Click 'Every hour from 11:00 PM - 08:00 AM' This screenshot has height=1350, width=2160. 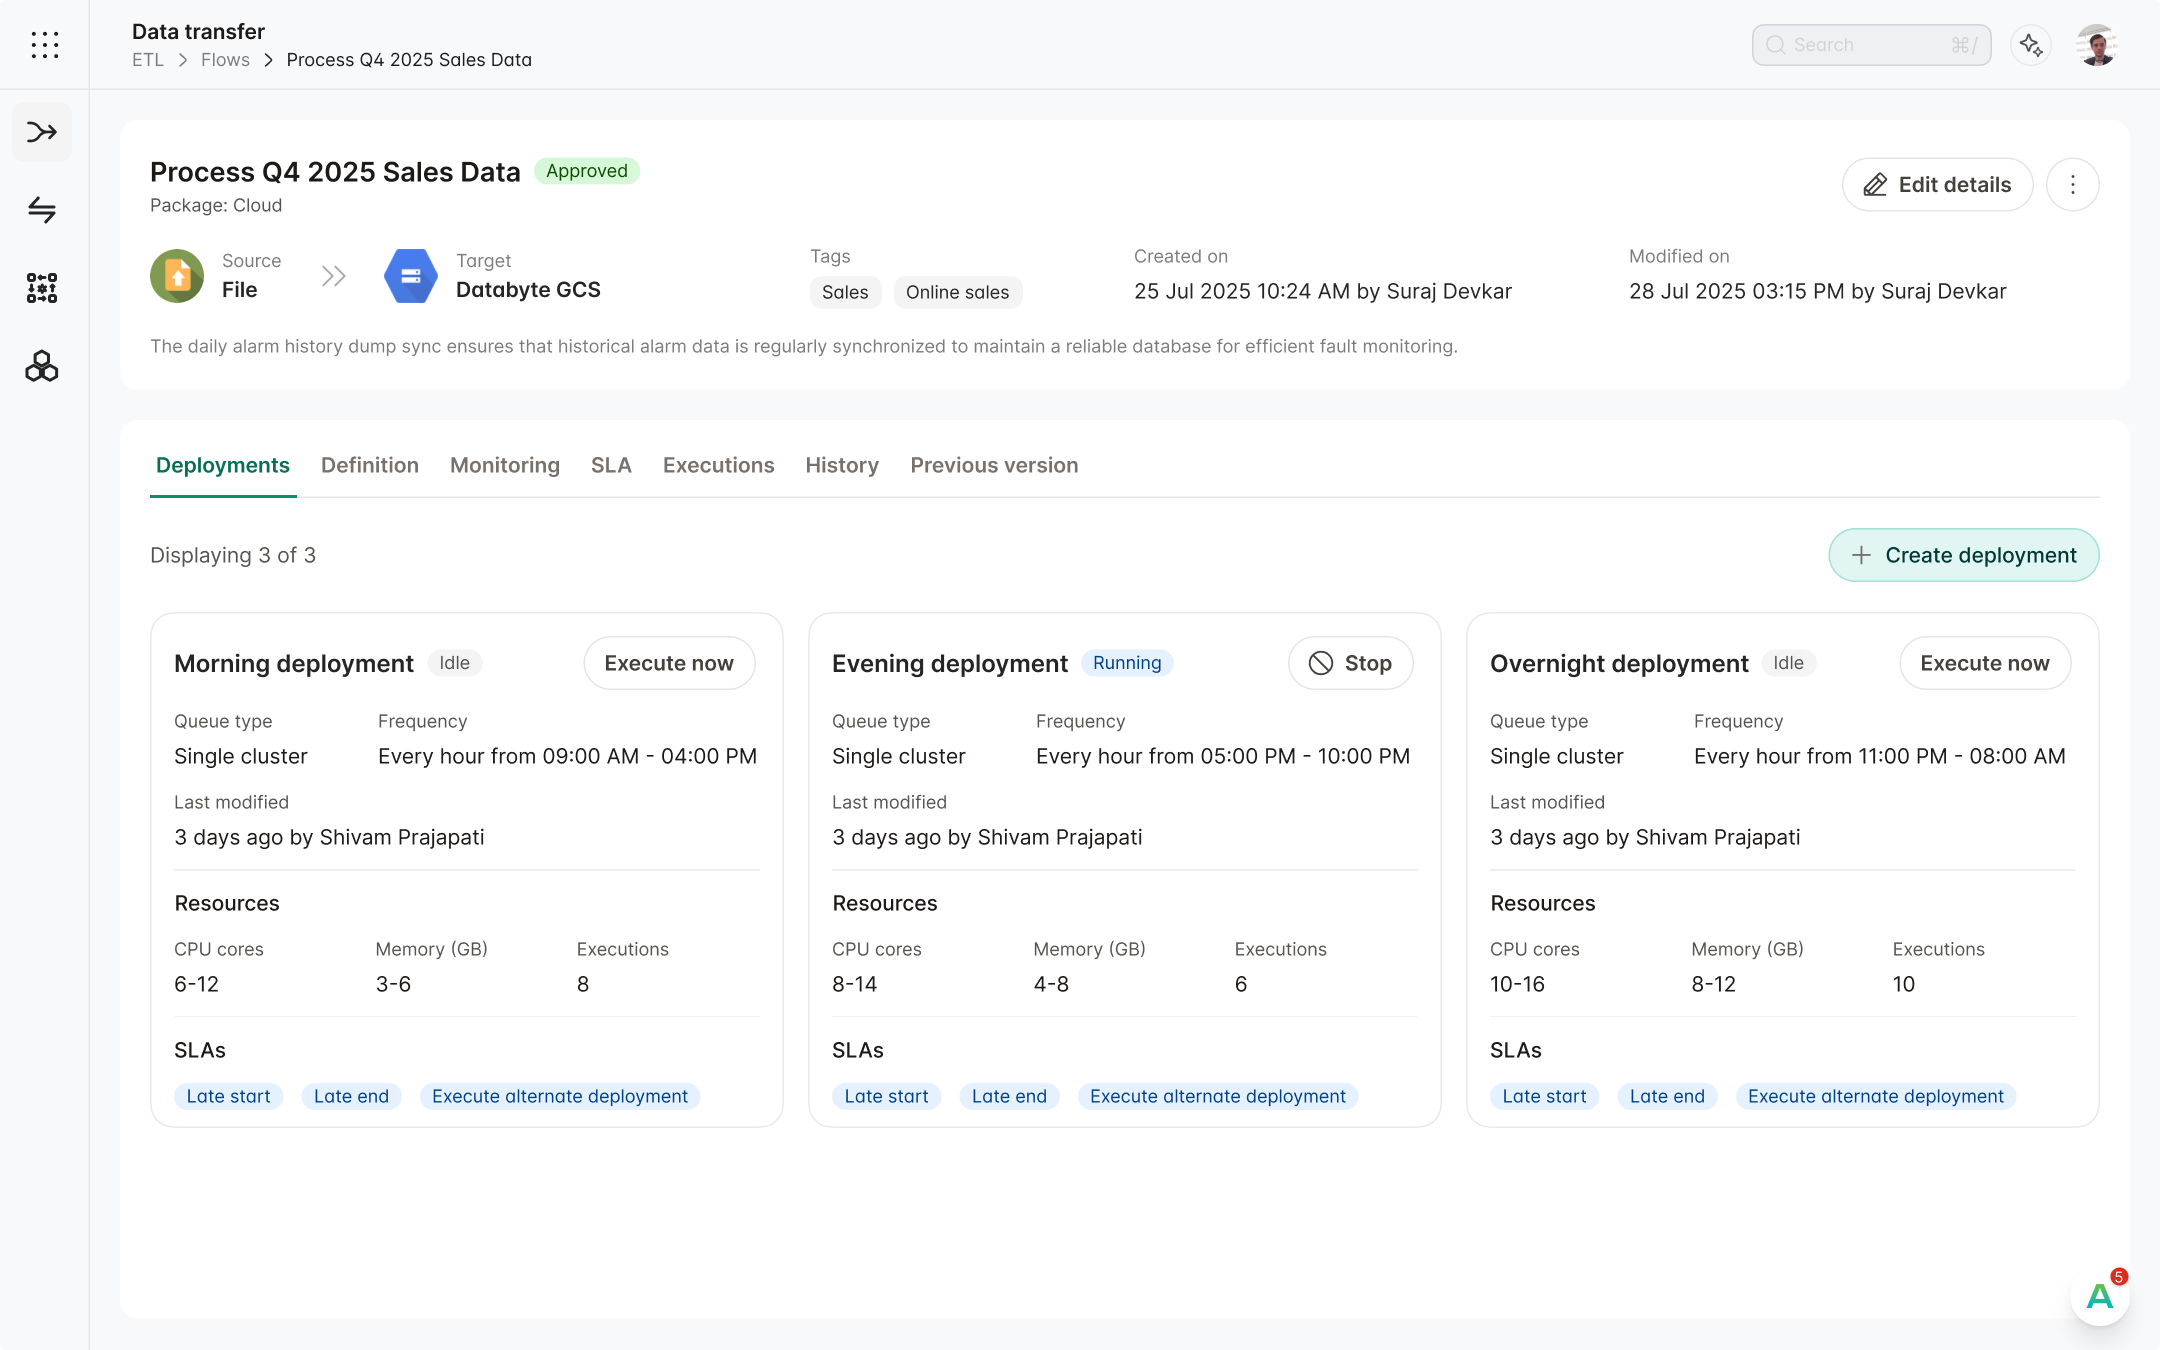coord(1880,756)
